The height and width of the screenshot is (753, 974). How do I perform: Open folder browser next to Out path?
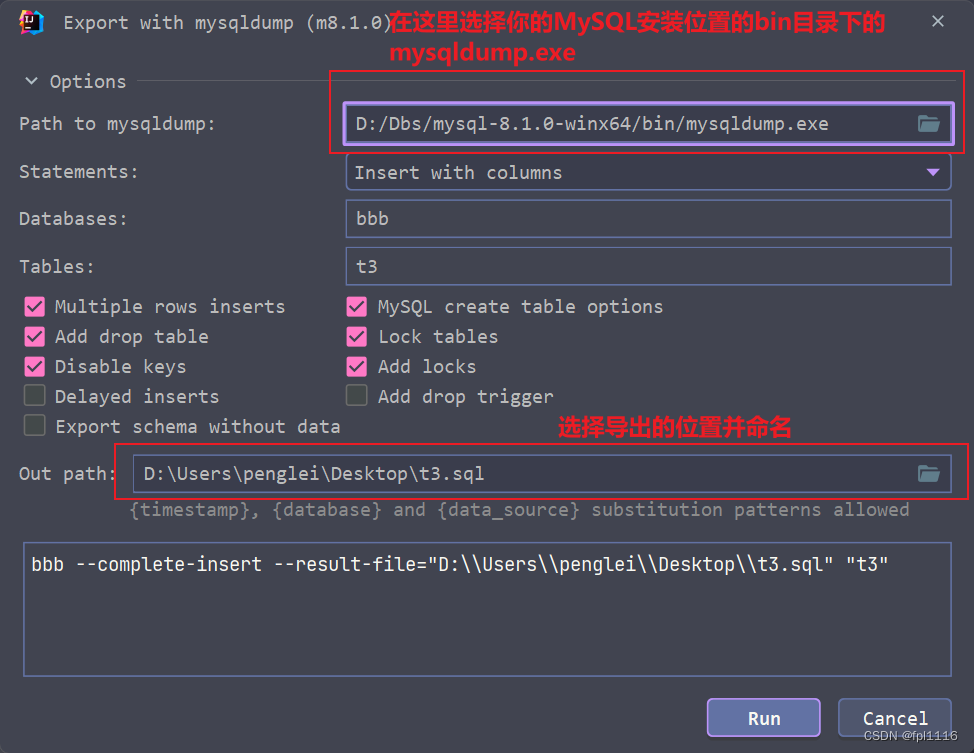pyautogui.click(x=928, y=473)
